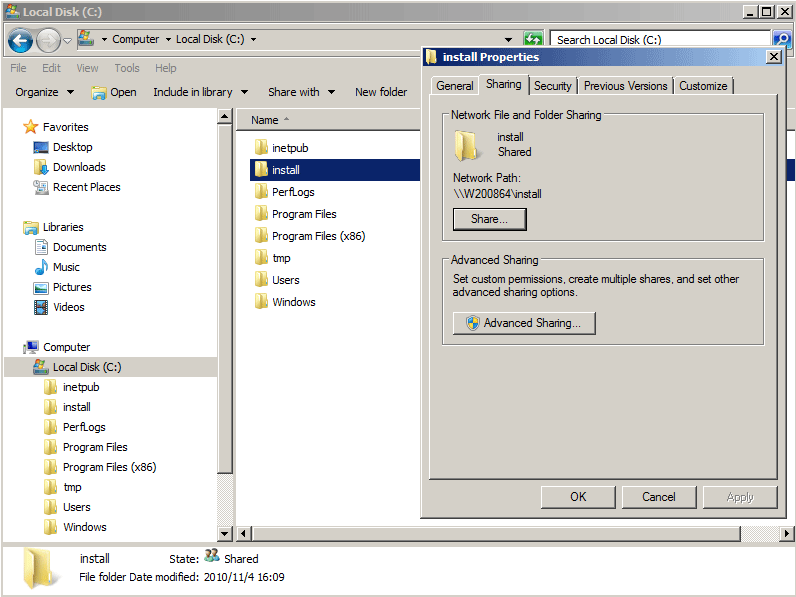Select Program Files (x86) in file list
This screenshot has height=597, width=796.
(x=310, y=236)
